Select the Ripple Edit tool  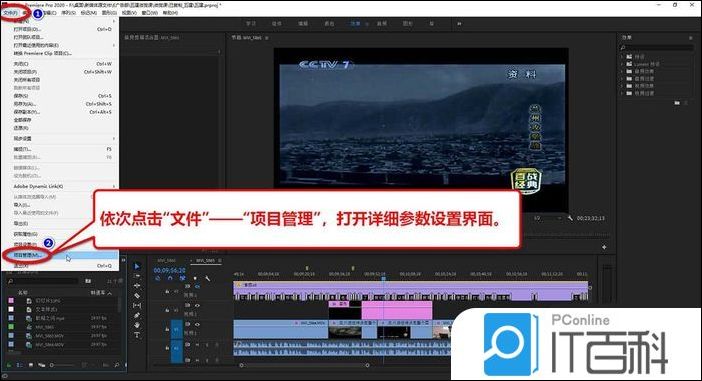tap(137, 286)
